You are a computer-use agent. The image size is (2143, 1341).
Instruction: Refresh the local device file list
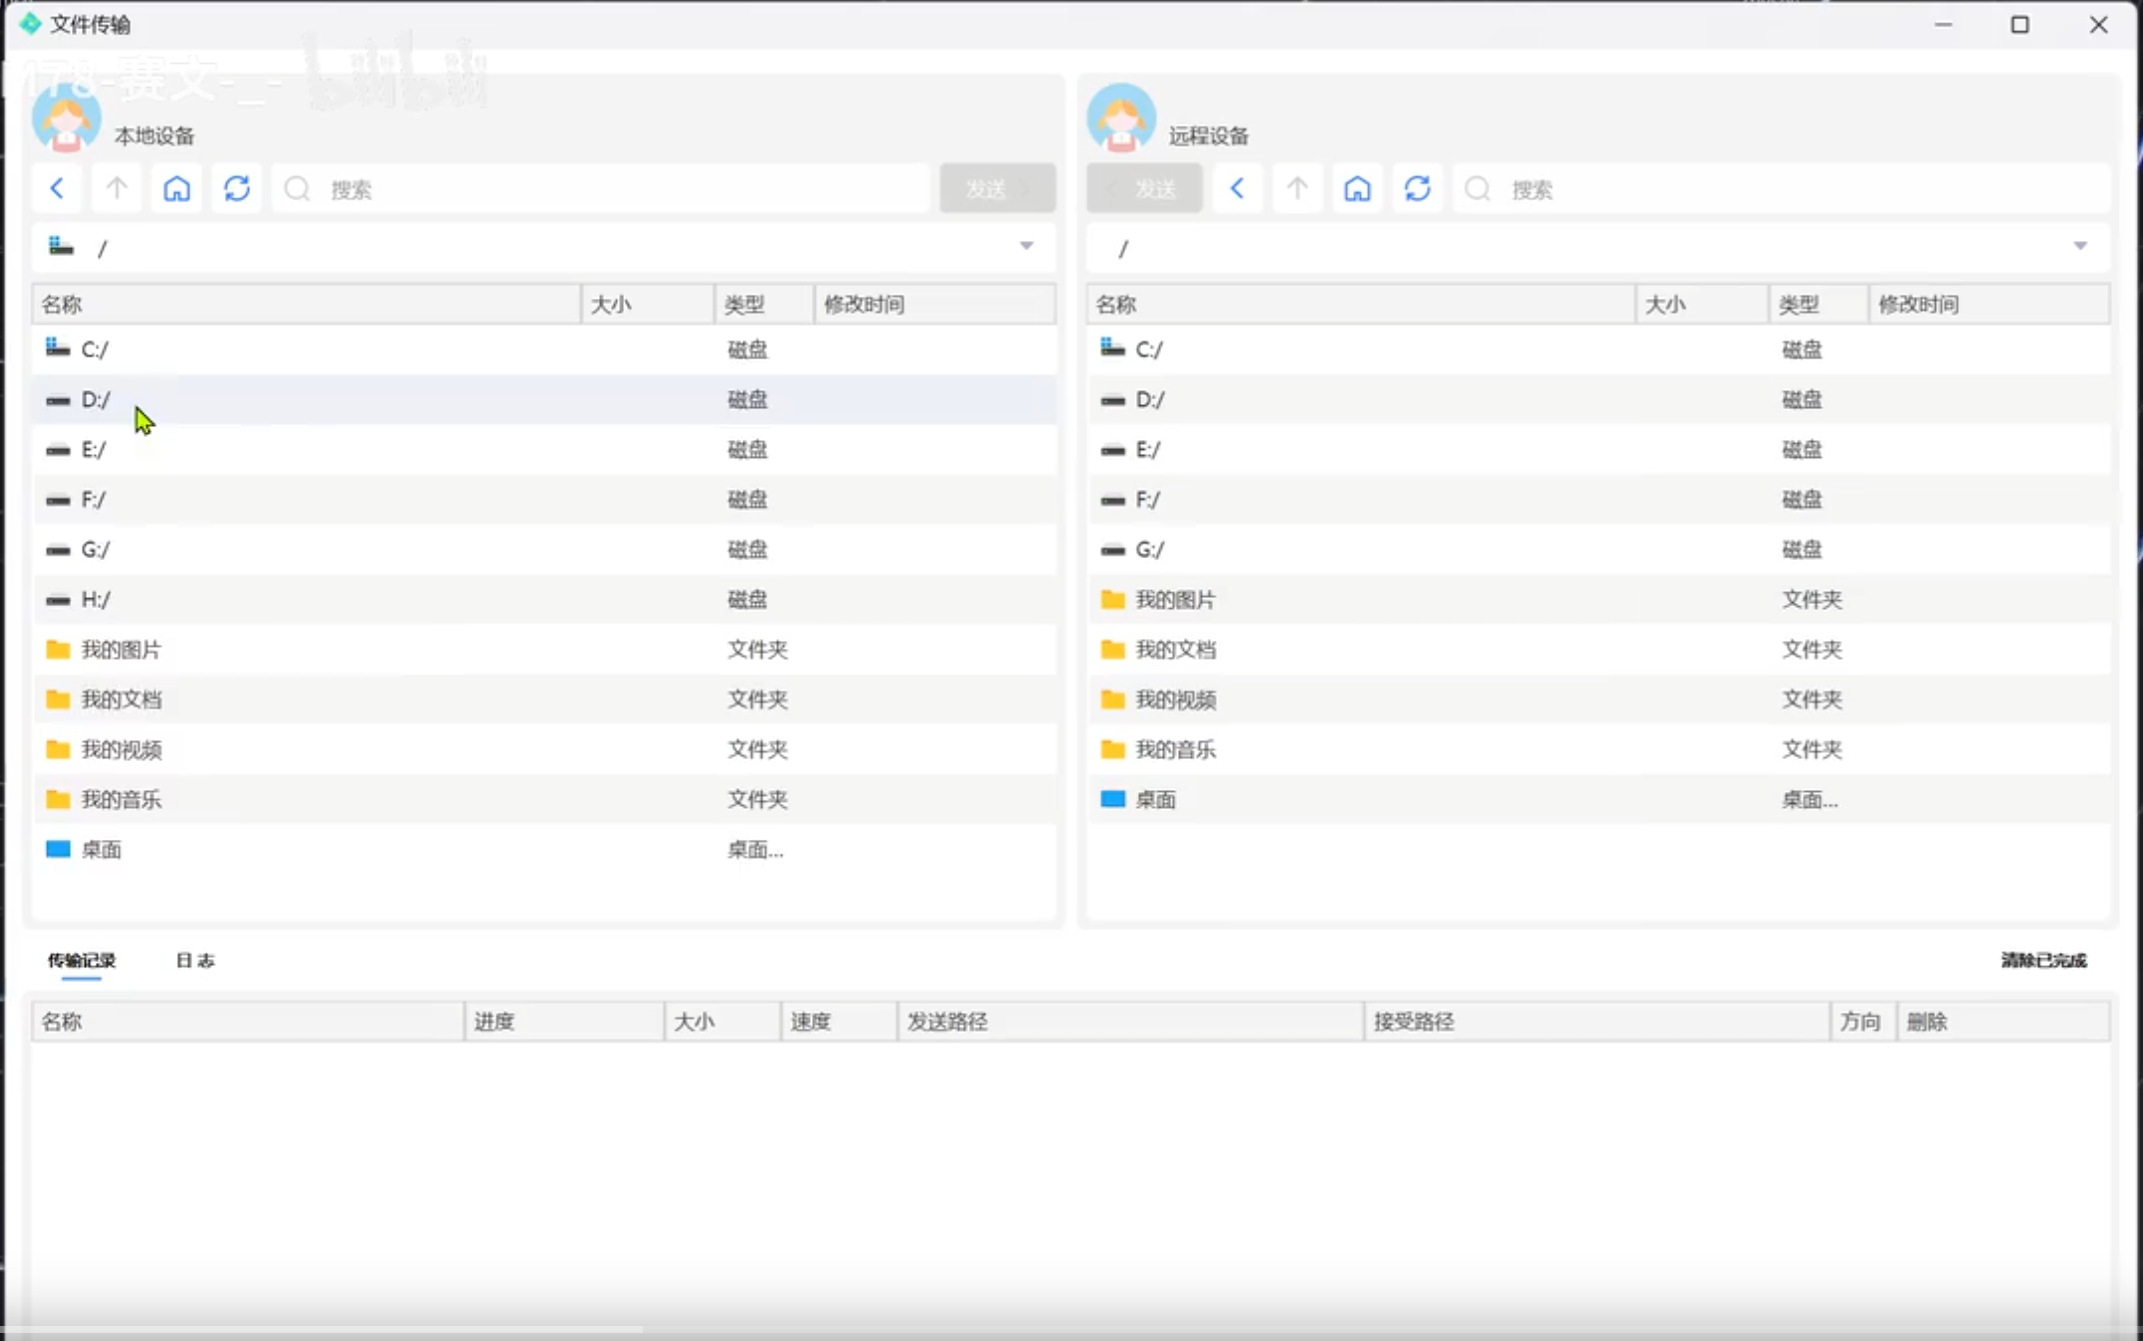(237, 188)
